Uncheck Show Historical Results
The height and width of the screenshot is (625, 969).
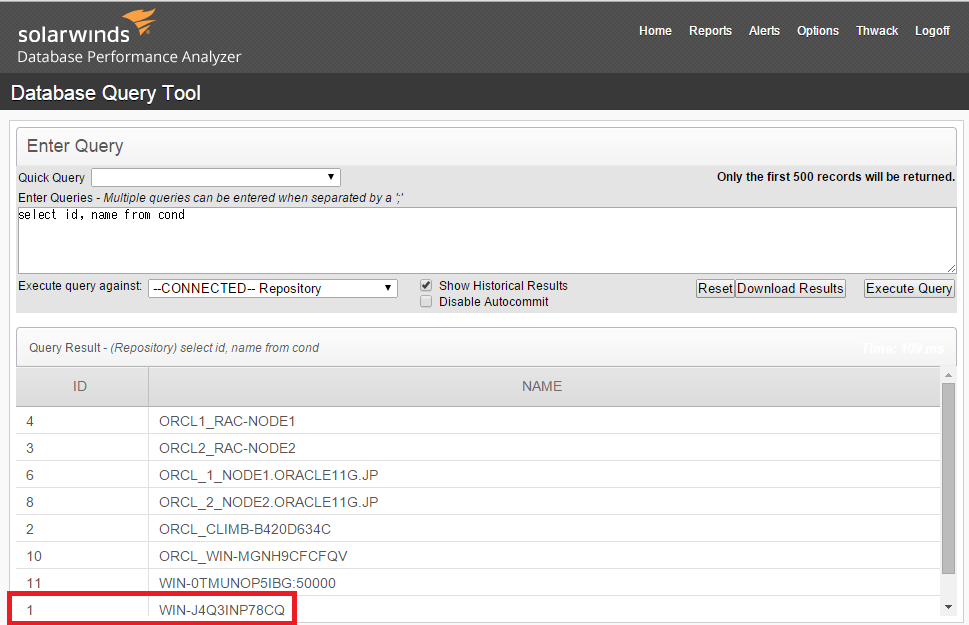(x=426, y=286)
